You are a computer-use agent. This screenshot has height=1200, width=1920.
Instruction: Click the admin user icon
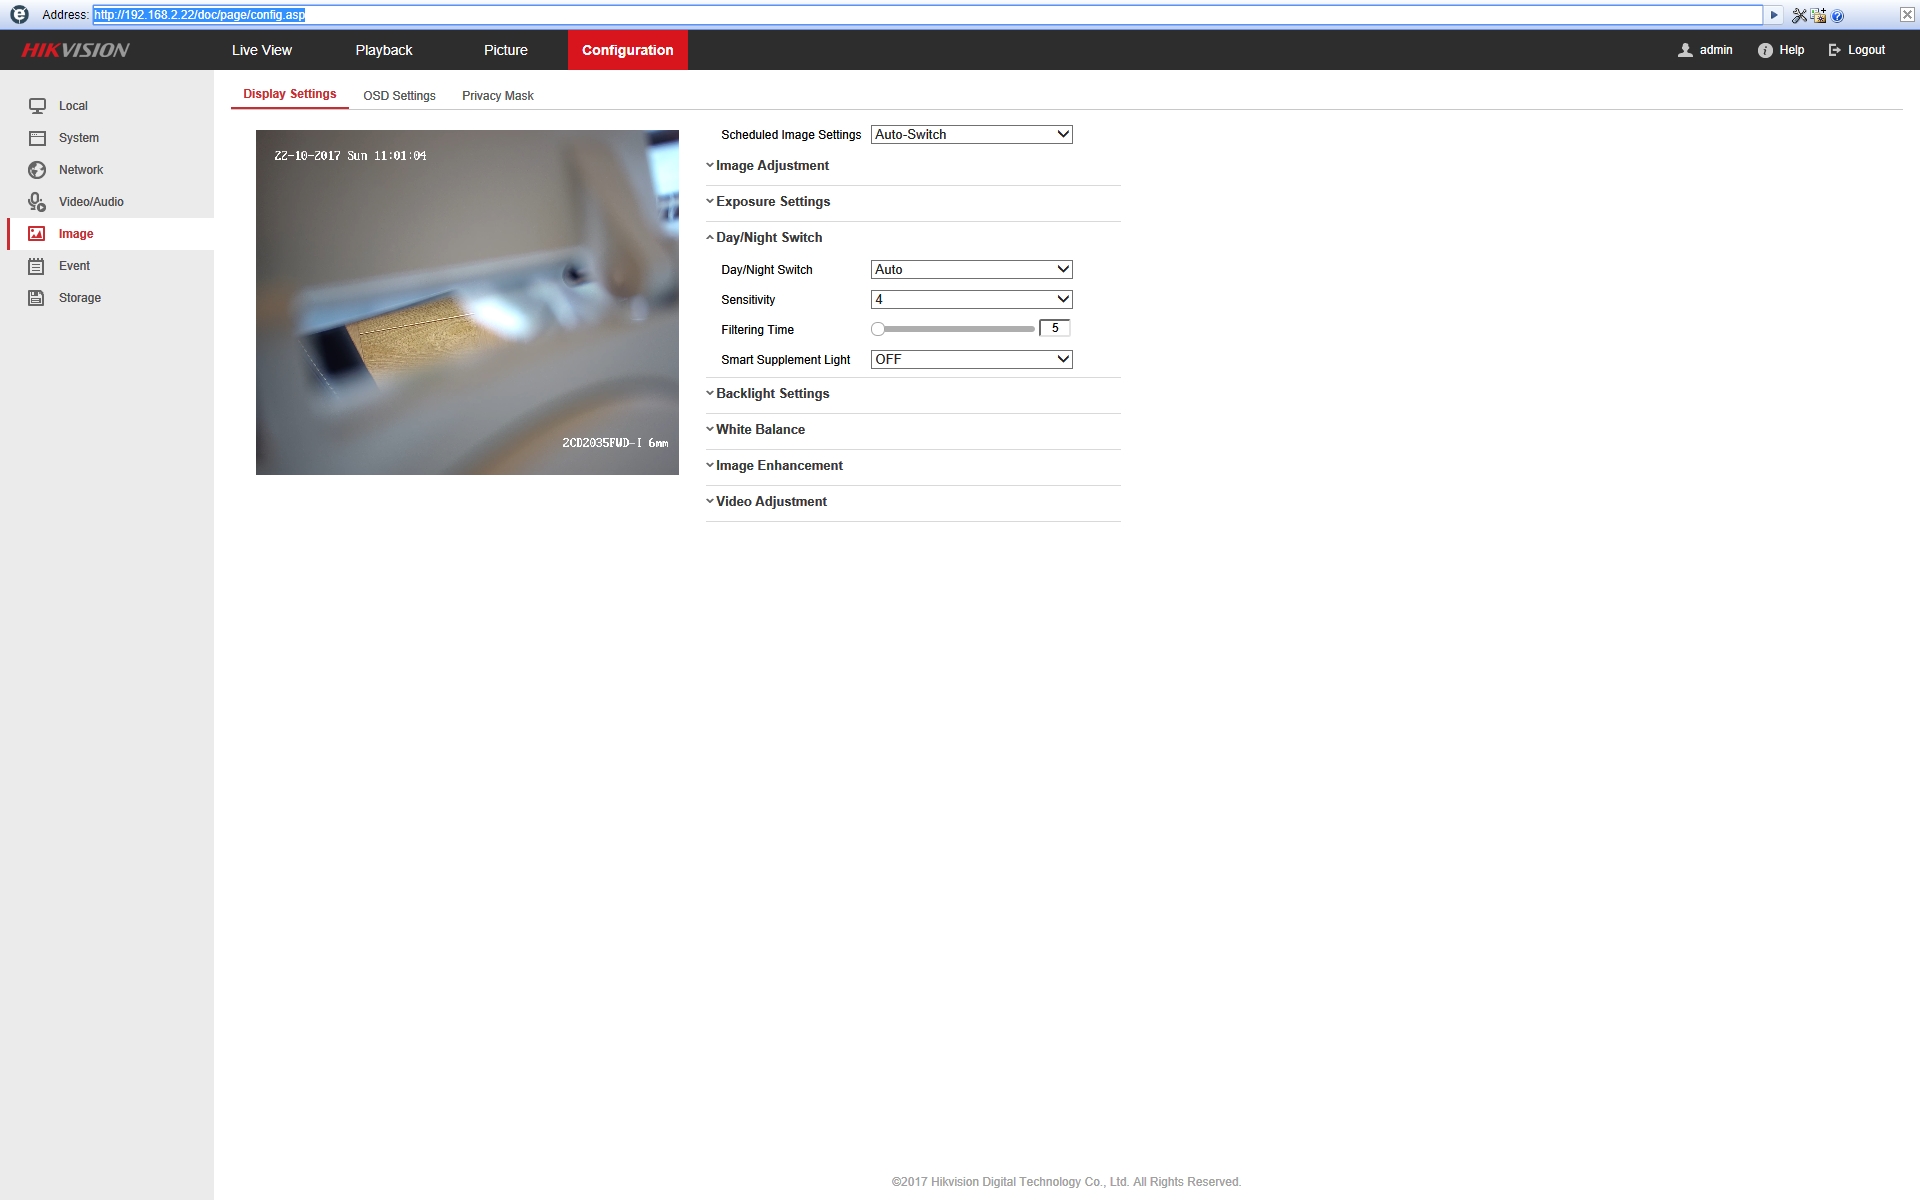coord(1685,50)
